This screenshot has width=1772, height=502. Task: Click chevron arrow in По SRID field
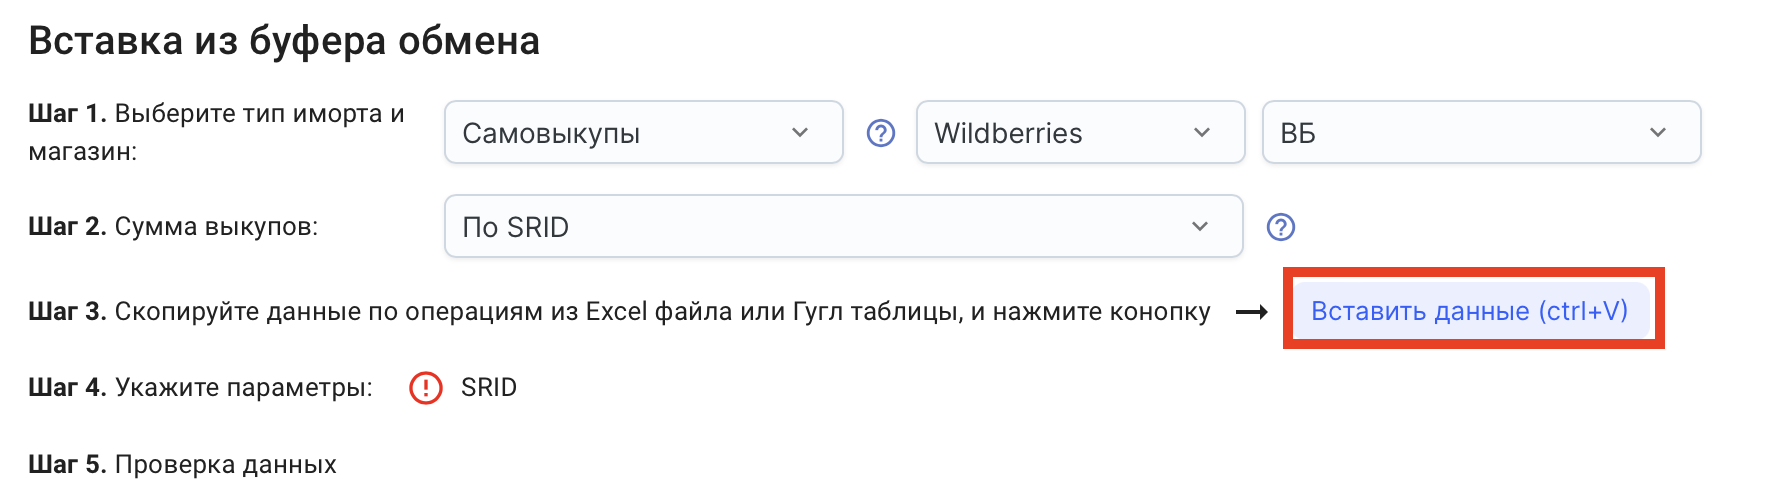coord(1200,227)
